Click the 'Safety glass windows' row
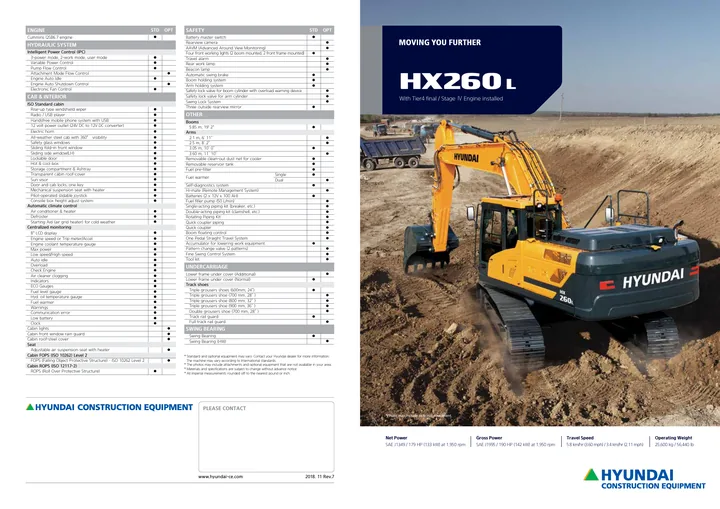Screen dimensions: 720x509 click(101, 142)
